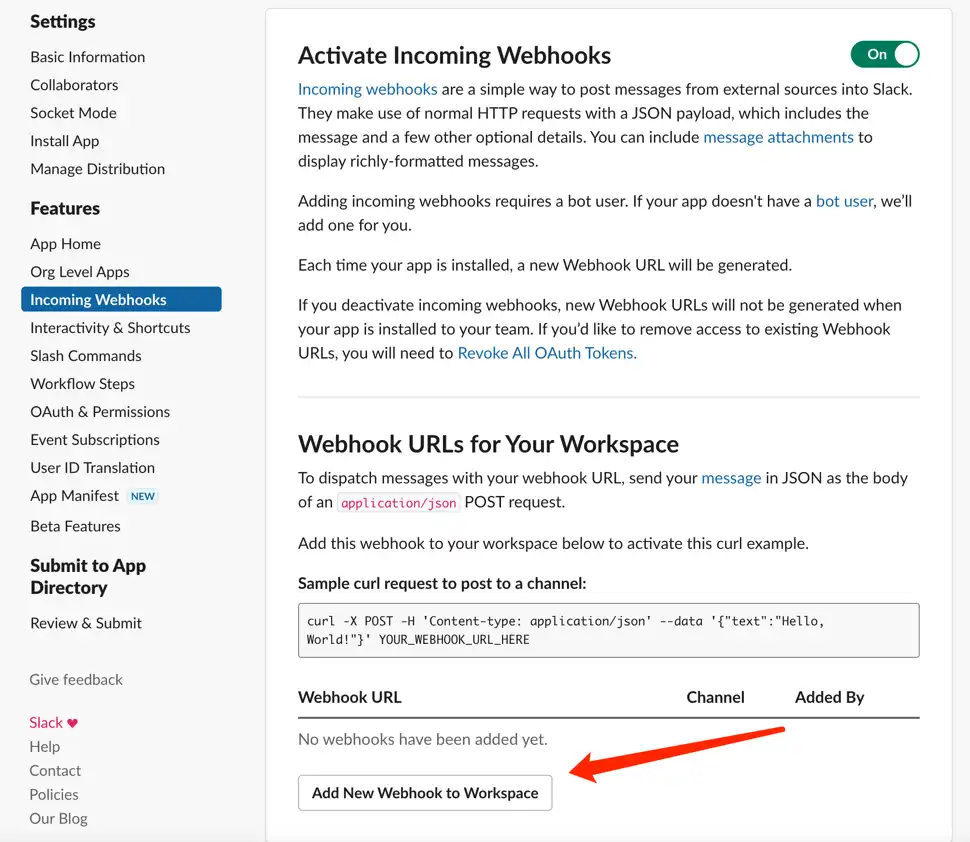Screen dimensions: 970x842
Task: Open Review & Submit page
Action: tap(86, 623)
